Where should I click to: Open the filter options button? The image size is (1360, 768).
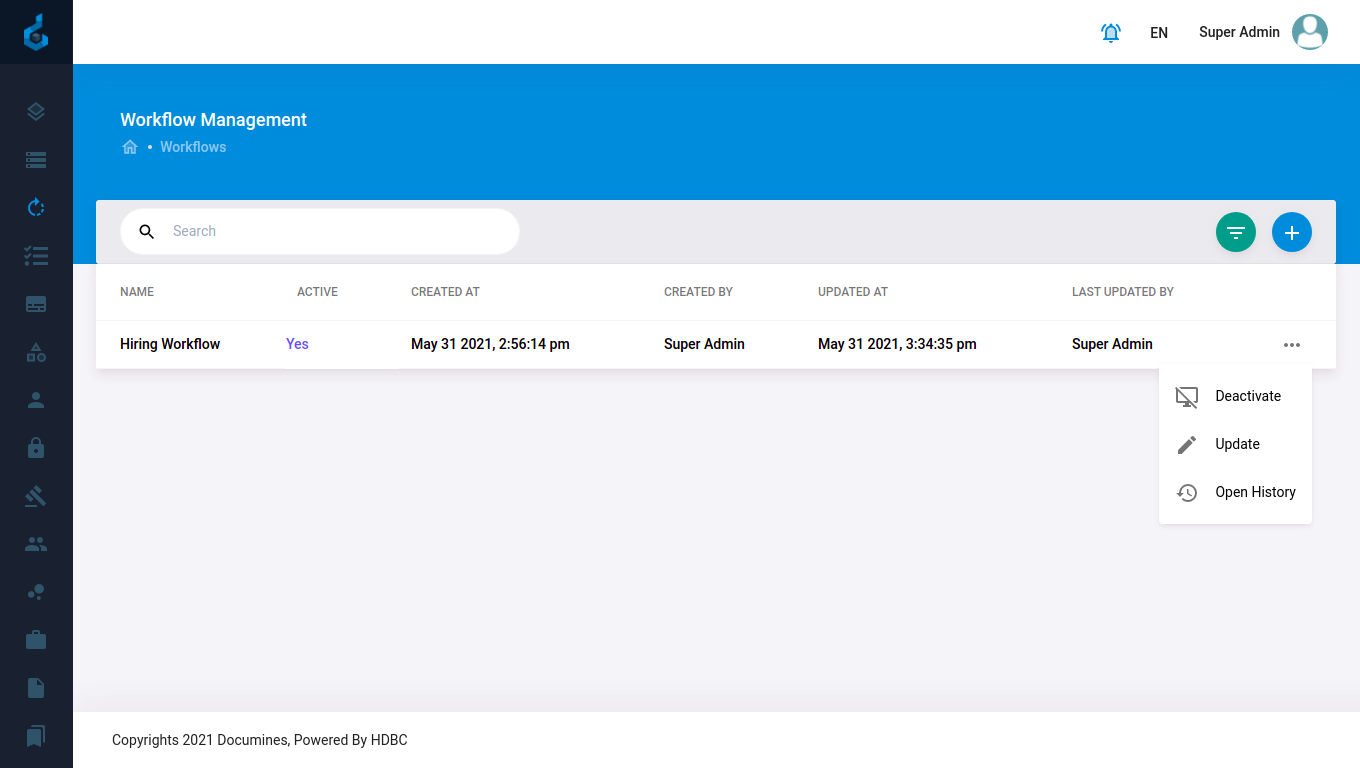pos(1236,232)
